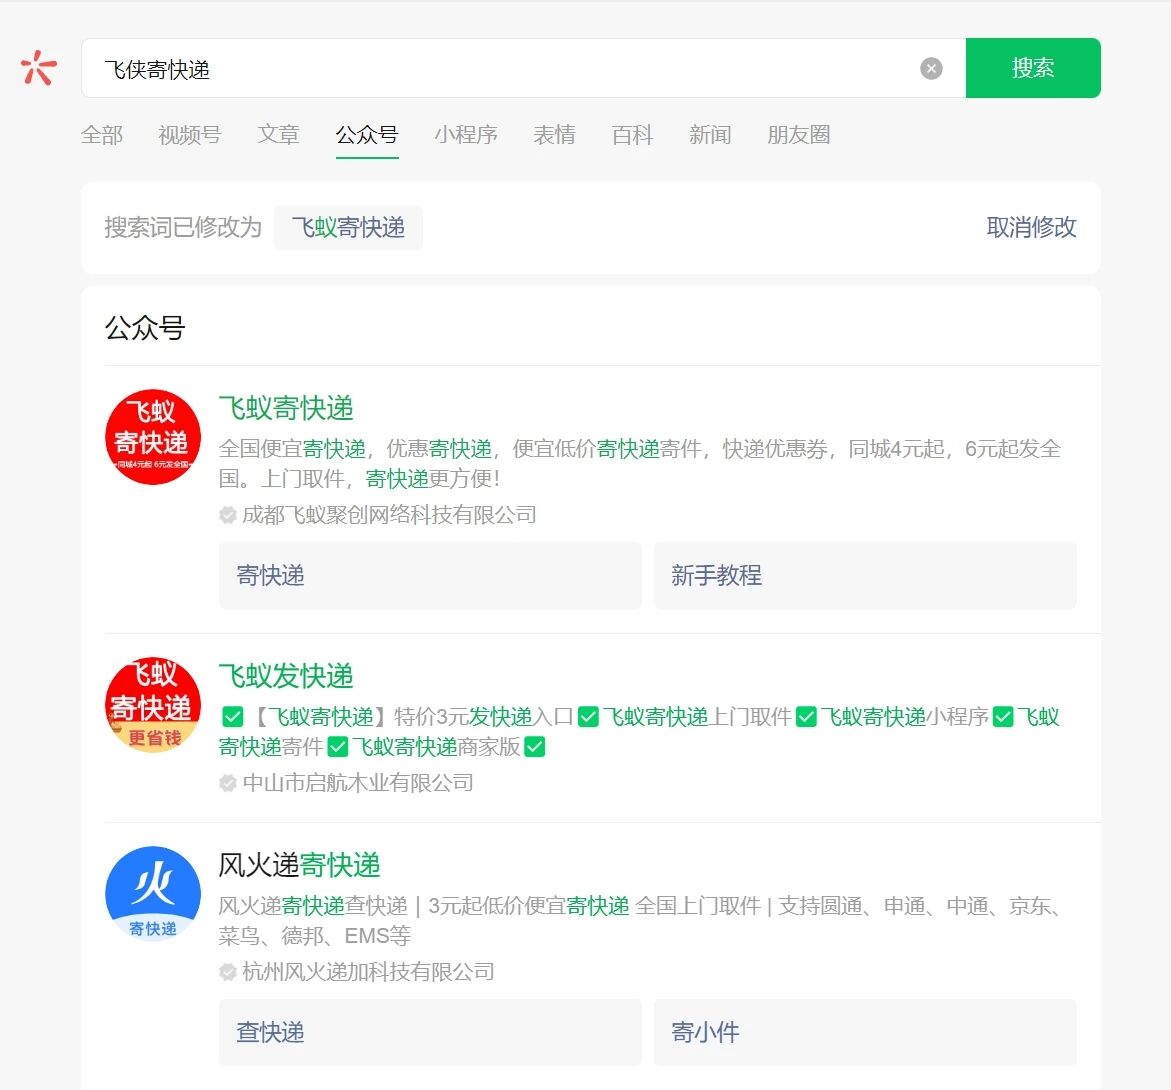
Task: Click company name 杭州风火递加科技有限公司
Action: pyautogui.click(x=368, y=972)
